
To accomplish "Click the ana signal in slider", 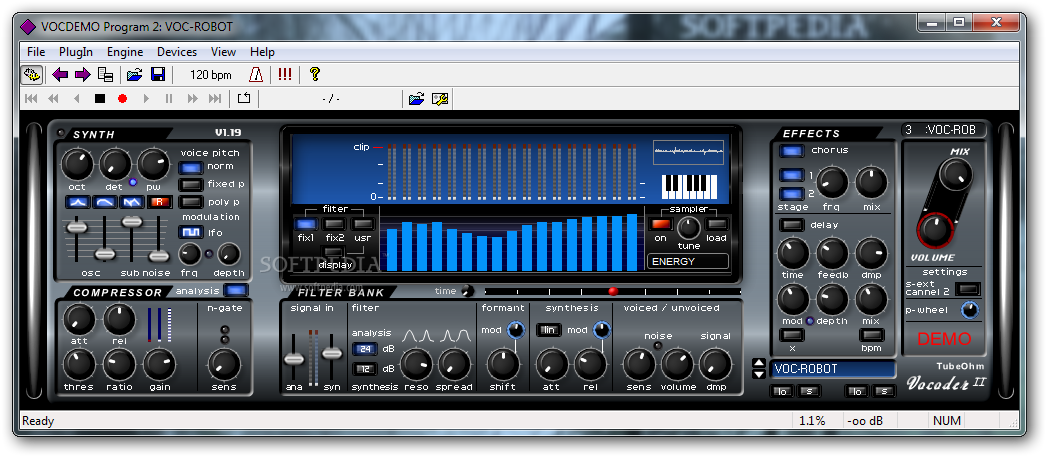I will 294,359.
